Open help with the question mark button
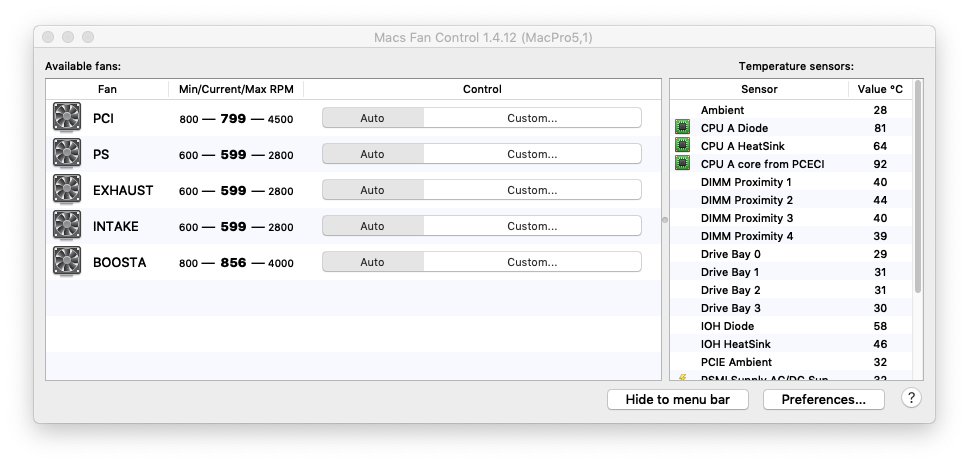The image size is (969, 465). point(911,398)
